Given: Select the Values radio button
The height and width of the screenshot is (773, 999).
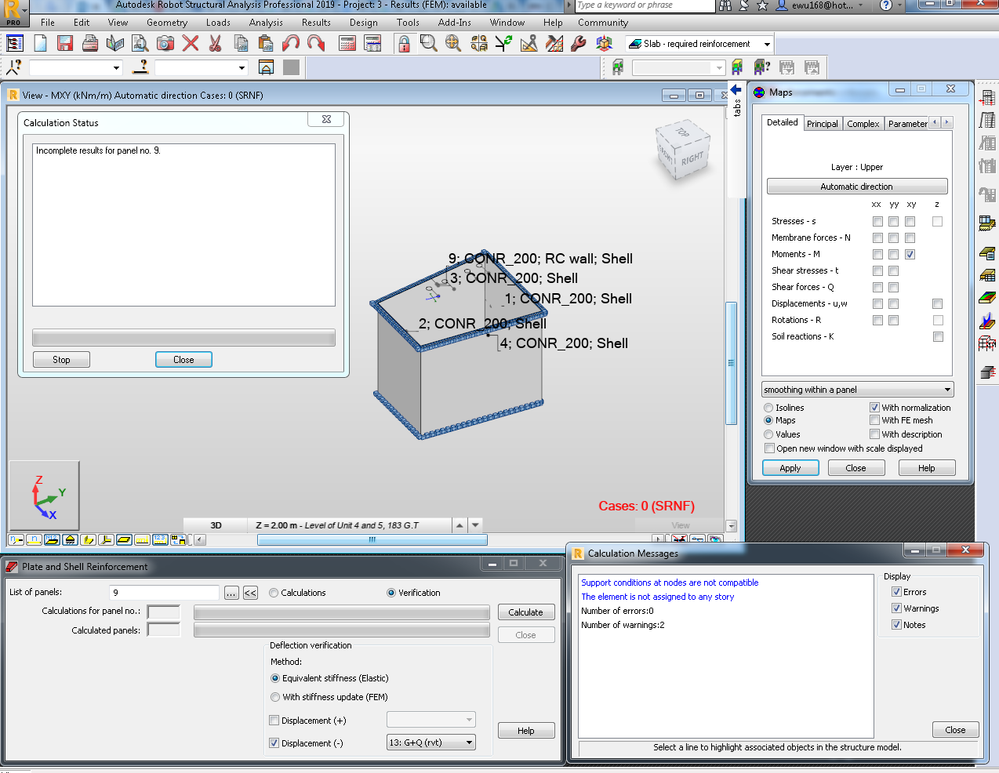Looking at the screenshot, I should [768, 434].
